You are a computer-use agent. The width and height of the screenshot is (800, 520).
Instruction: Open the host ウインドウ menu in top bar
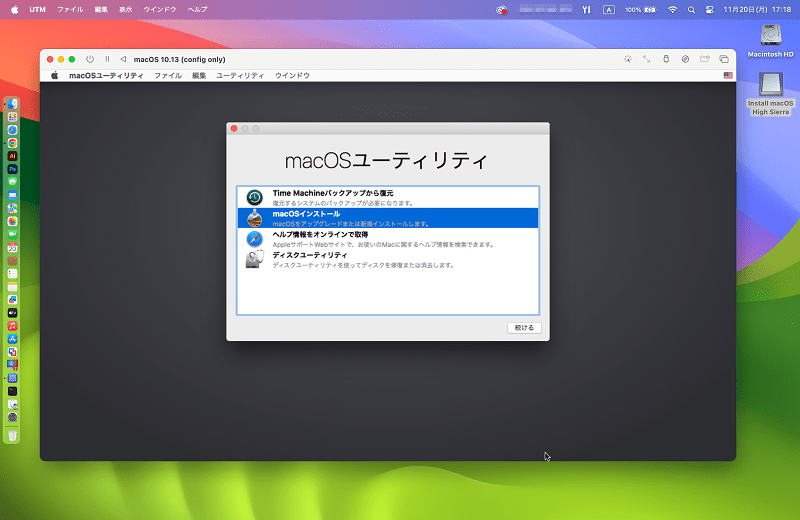160,9
